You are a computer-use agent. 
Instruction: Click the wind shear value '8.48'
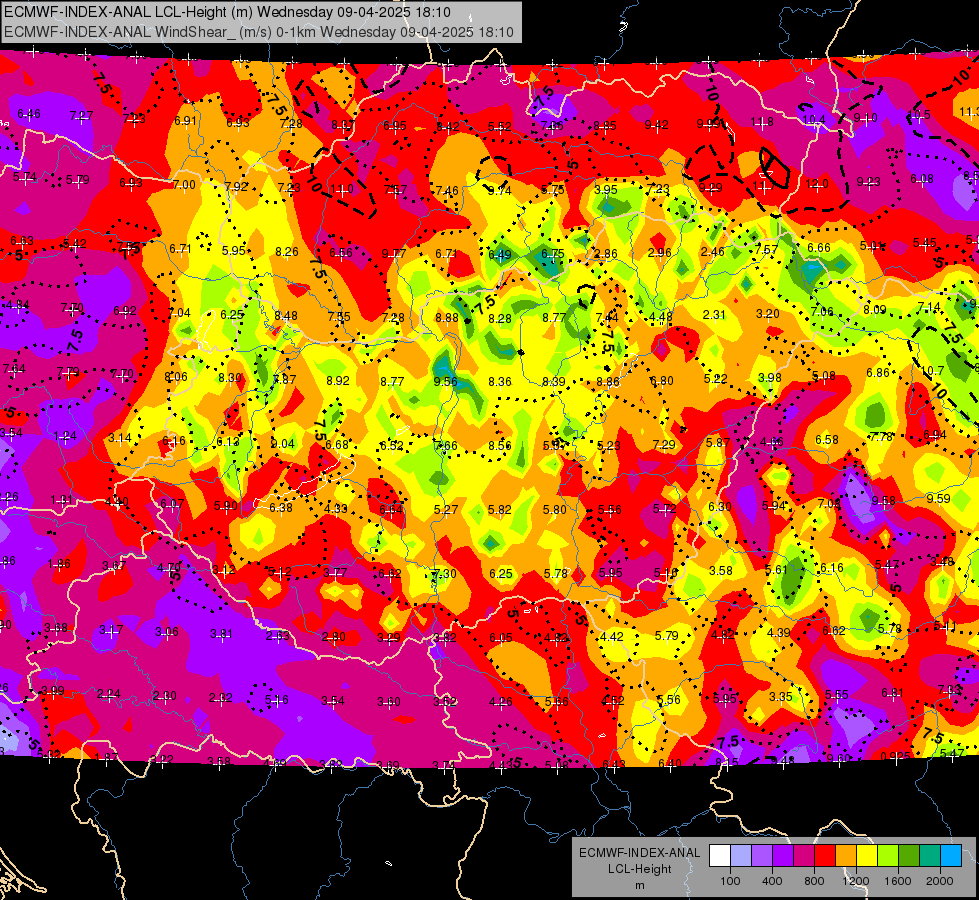pyautogui.click(x=285, y=315)
